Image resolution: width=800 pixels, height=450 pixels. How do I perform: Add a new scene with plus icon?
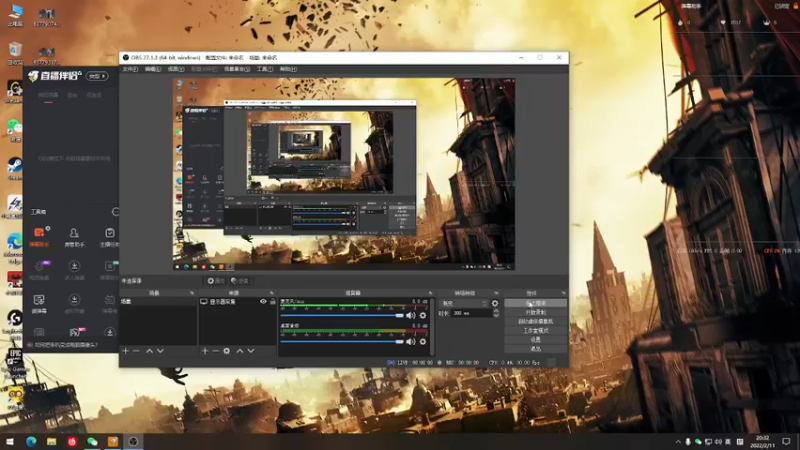[x=126, y=351]
